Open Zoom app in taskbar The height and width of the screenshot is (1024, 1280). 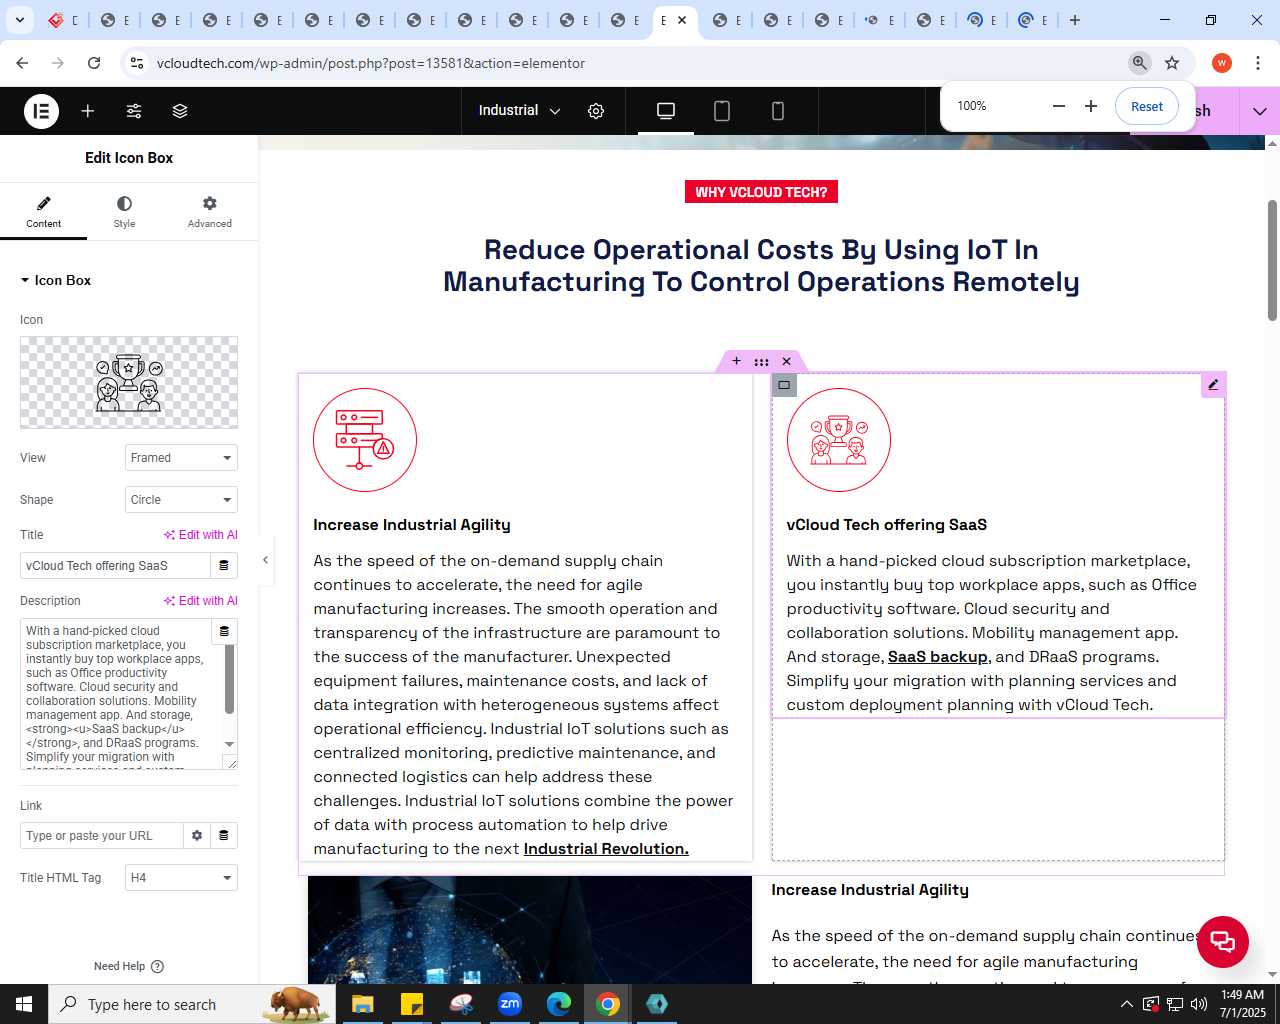510,1004
